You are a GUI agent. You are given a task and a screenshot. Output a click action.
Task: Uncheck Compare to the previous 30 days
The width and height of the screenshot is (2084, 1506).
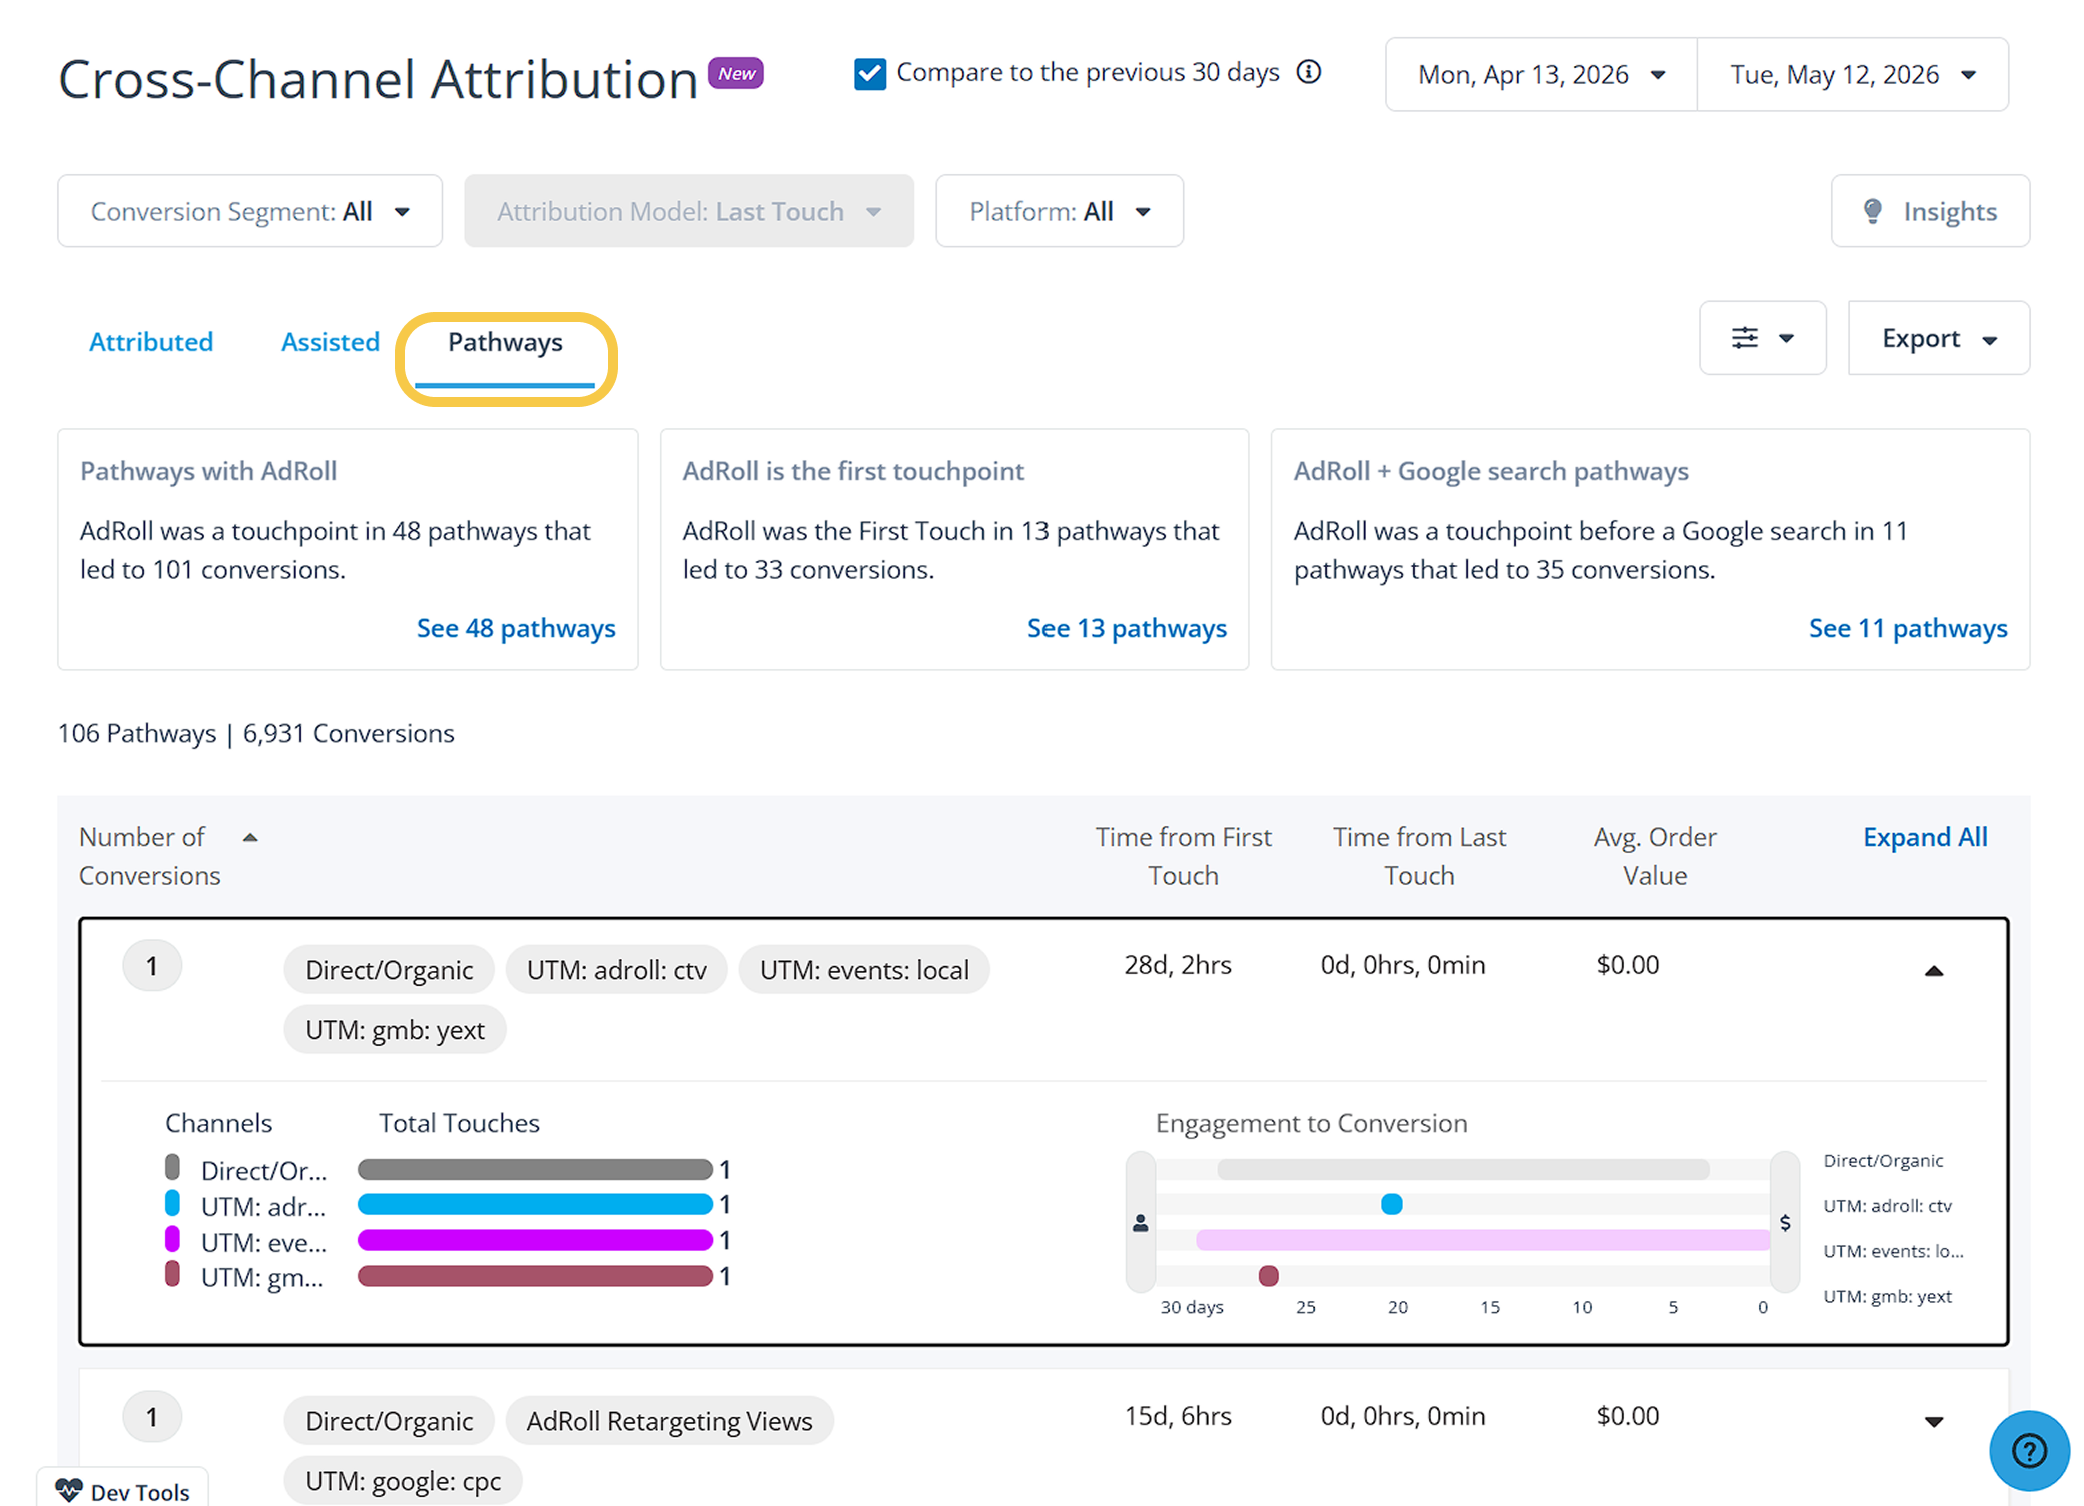click(870, 73)
